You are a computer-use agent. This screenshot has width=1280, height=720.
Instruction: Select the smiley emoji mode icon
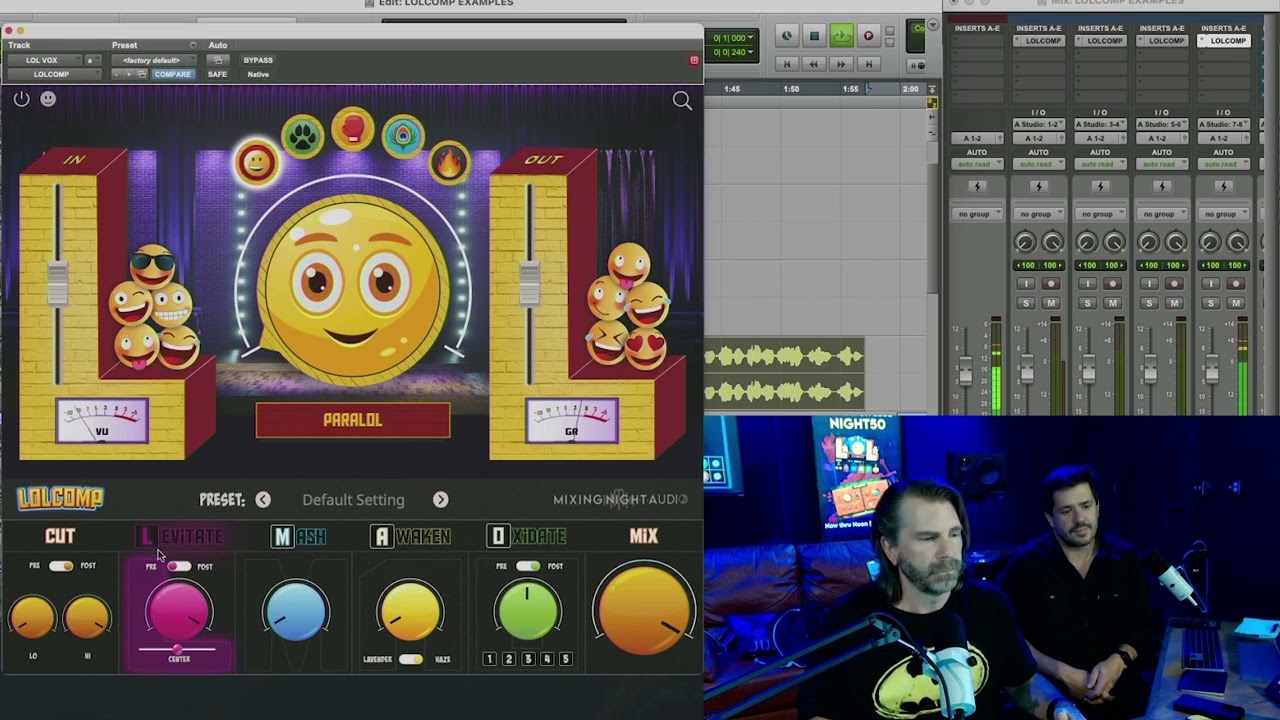click(x=256, y=162)
